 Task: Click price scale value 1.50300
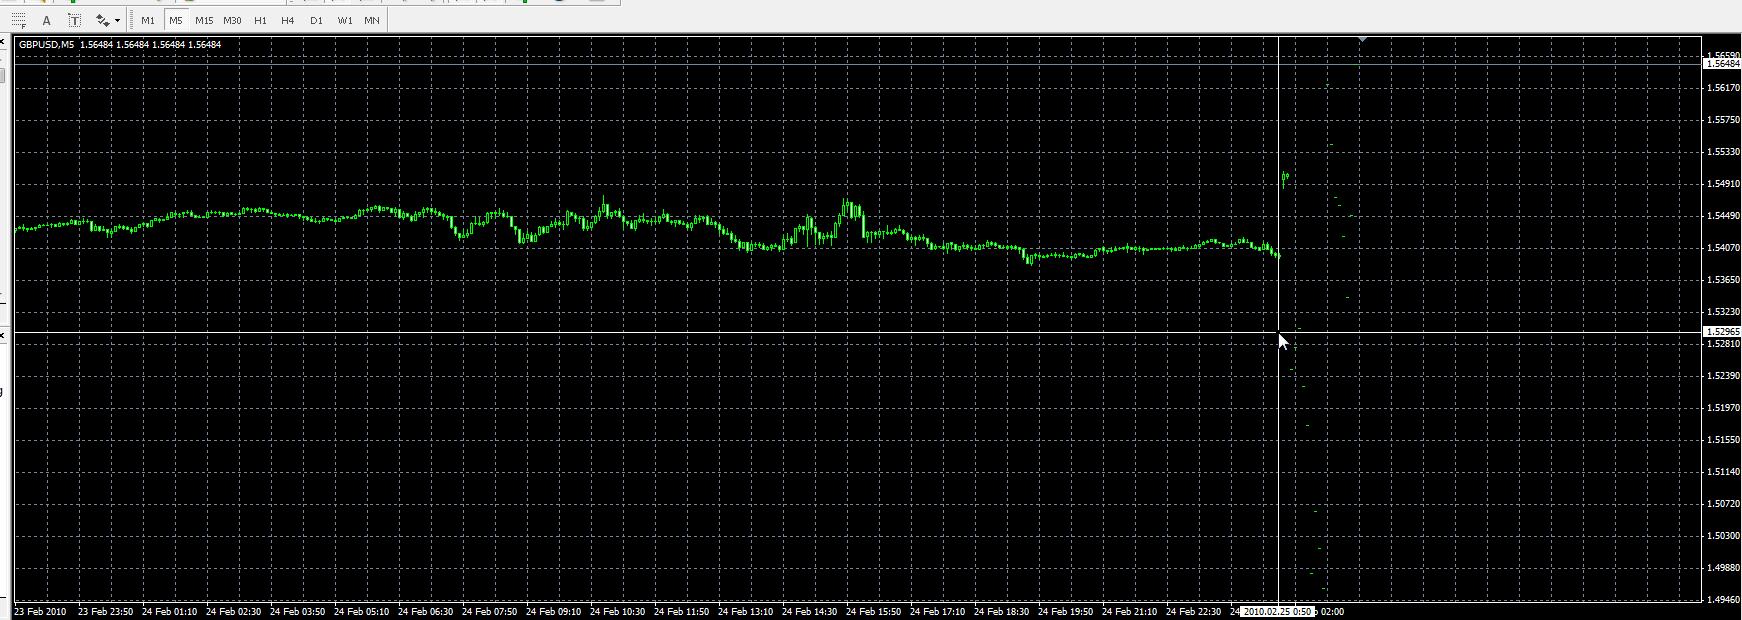(x=1723, y=536)
